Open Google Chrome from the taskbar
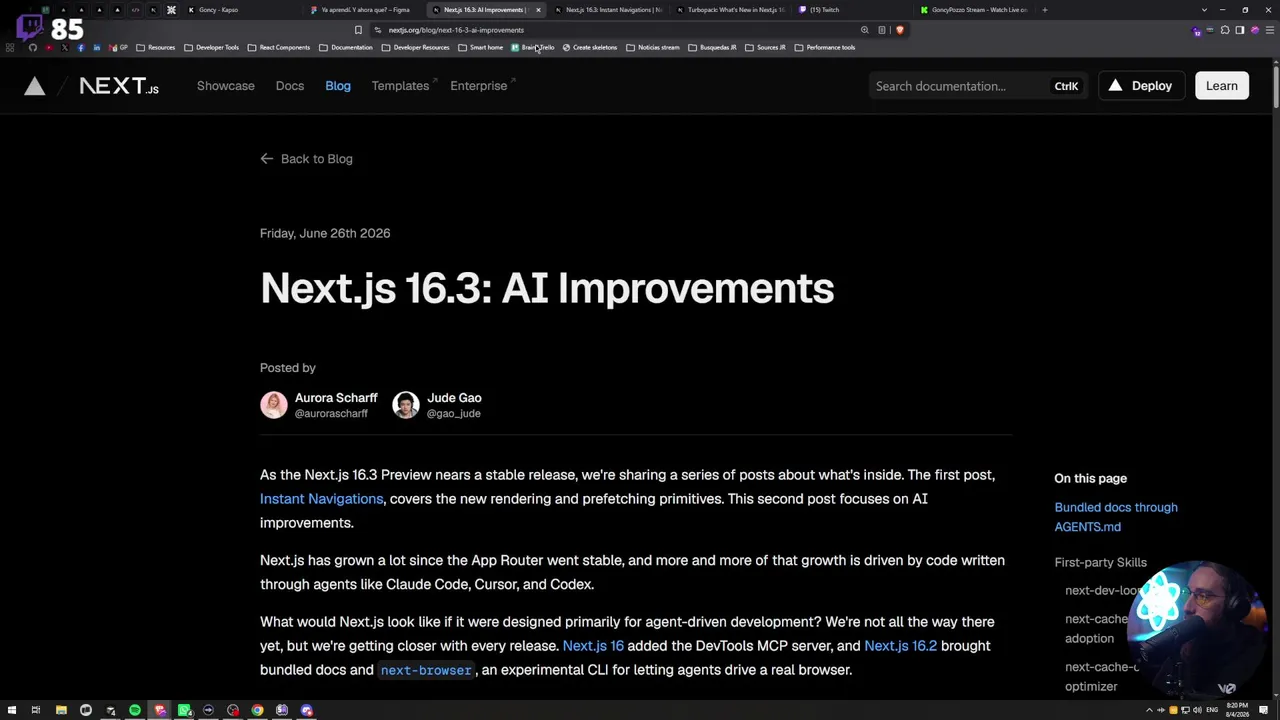1280x720 pixels. [257, 711]
